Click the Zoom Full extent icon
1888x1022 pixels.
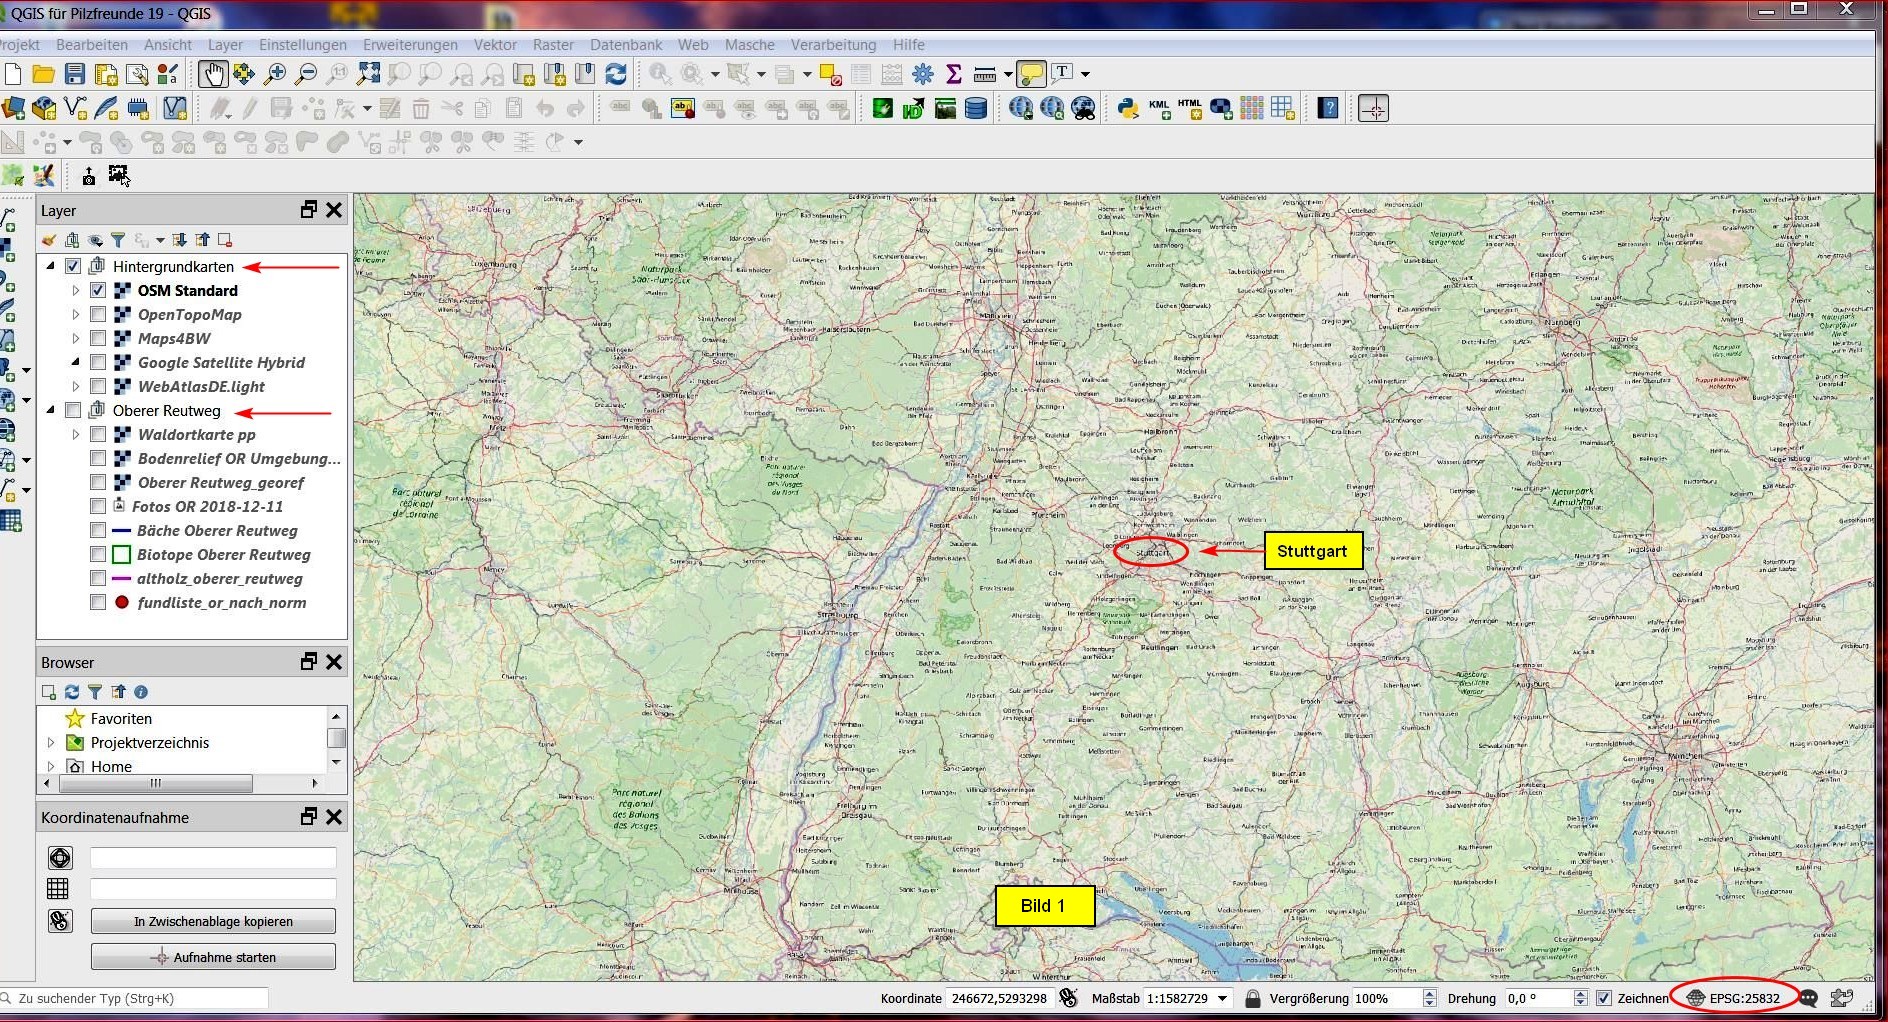(369, 73)
